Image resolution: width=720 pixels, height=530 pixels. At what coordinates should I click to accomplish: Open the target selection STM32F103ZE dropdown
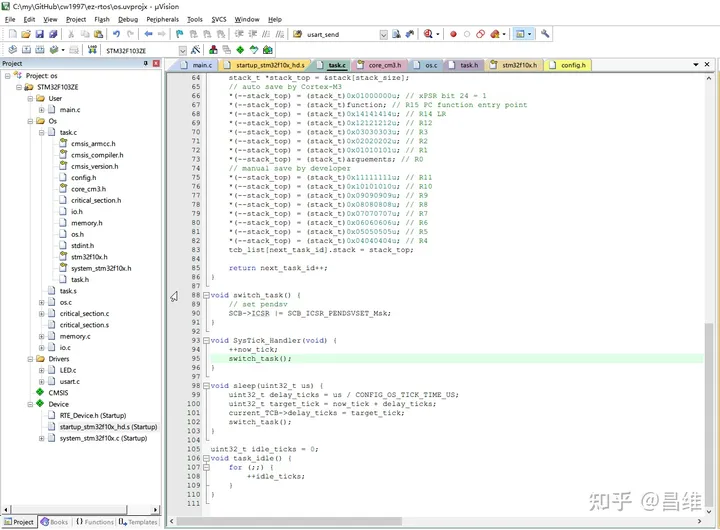click(182, 51)
